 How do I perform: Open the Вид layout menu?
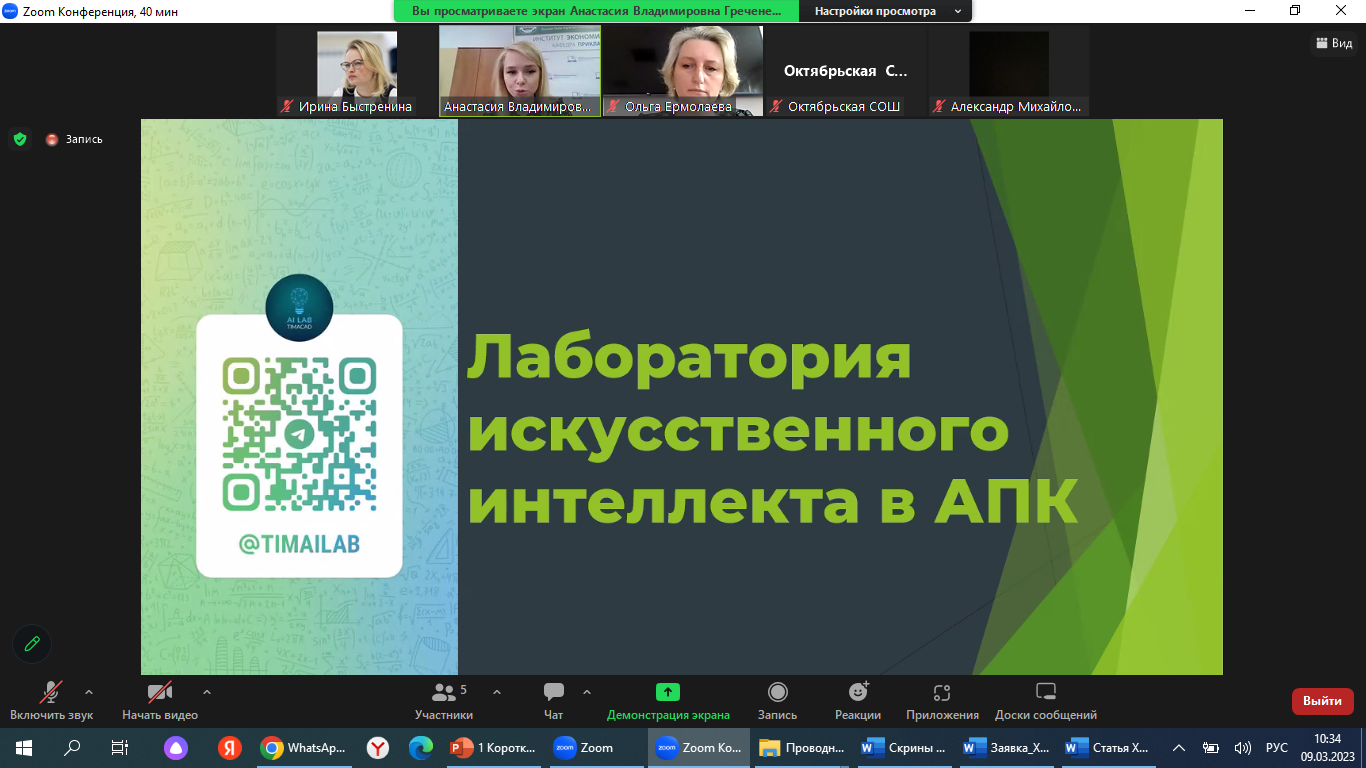(1334, 43)
